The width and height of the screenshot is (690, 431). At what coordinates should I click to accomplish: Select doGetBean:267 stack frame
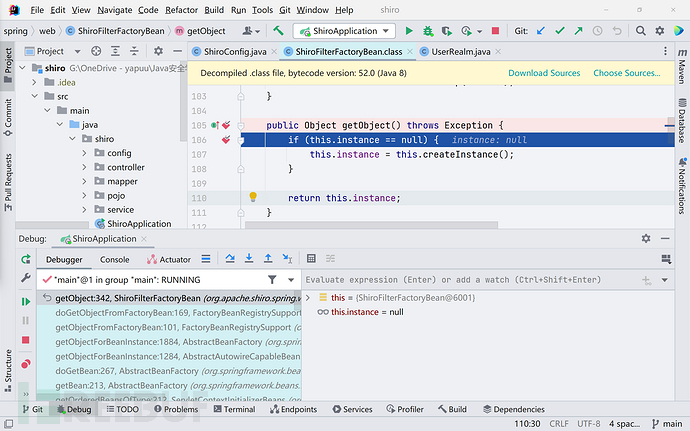169,371
